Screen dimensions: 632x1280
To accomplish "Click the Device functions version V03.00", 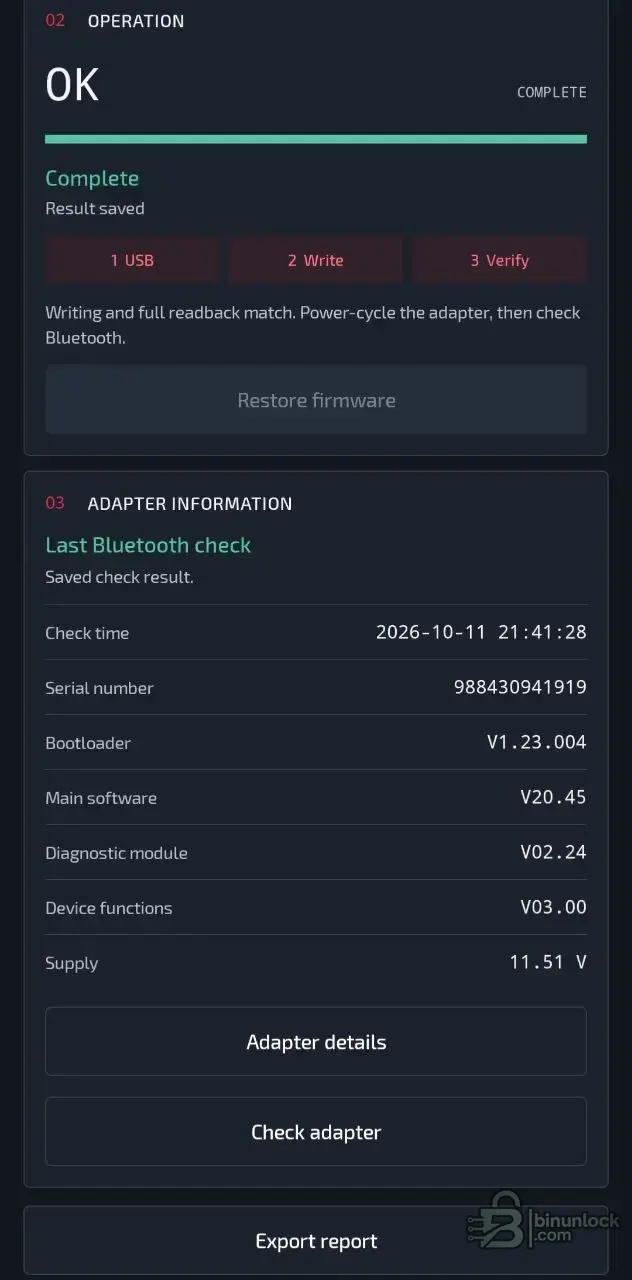I will click(553, 907).
